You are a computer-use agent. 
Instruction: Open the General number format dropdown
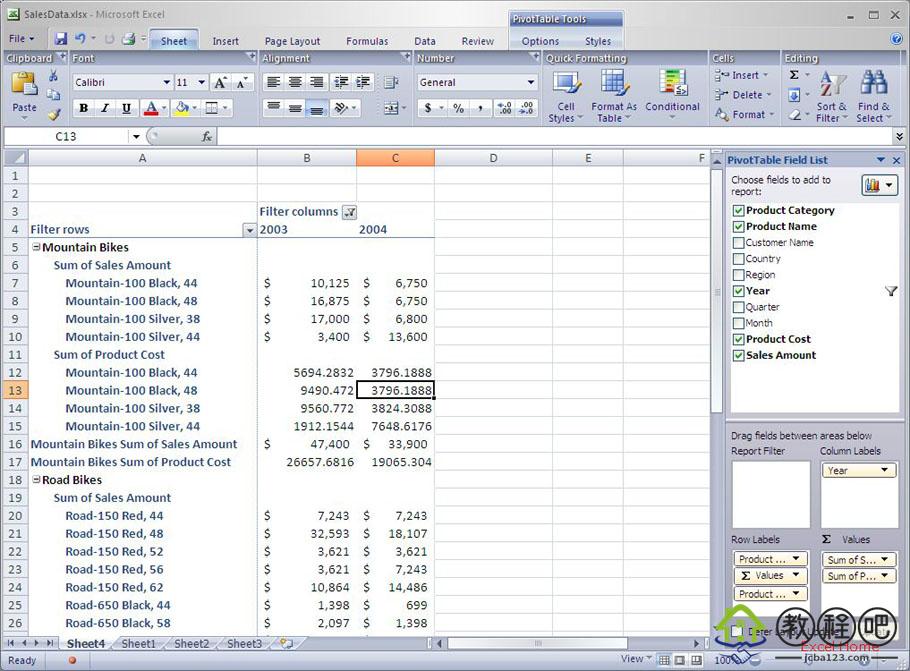tap(530, 82)
